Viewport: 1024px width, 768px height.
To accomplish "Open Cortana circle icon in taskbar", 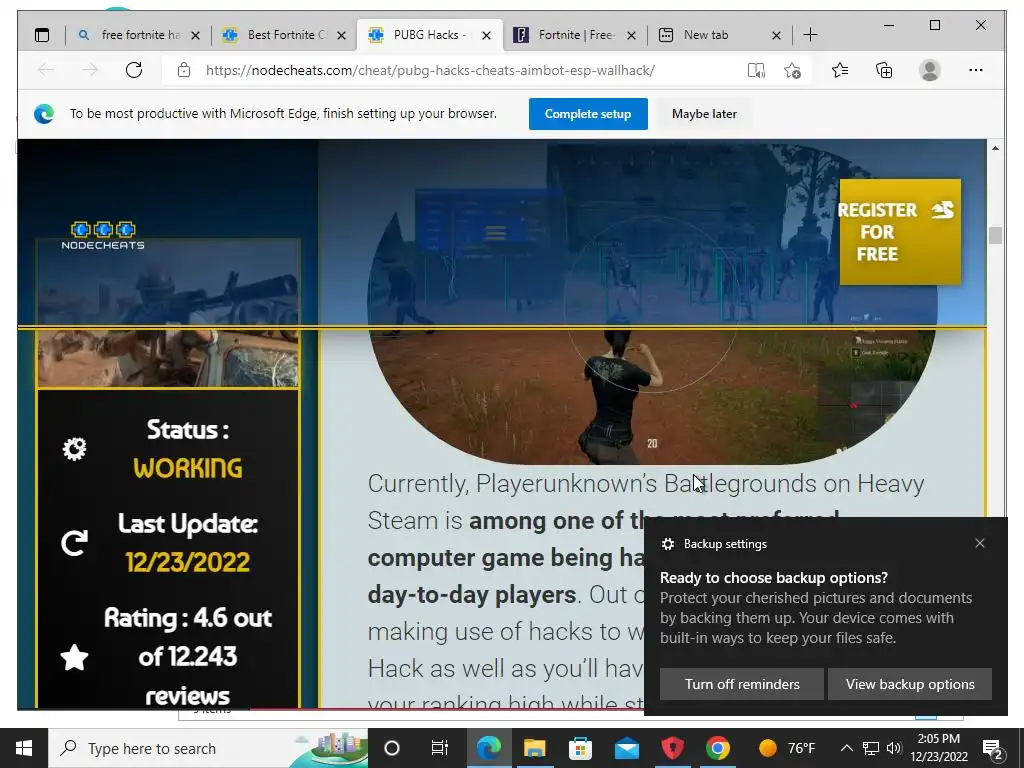I will point(392,748).
